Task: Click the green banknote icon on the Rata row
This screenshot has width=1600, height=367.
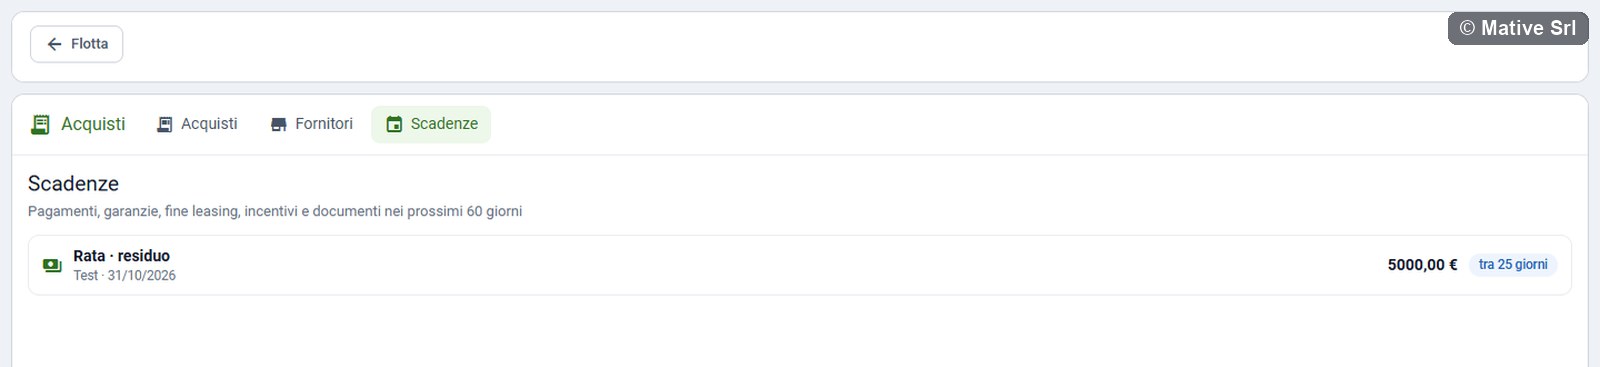Action: [x=52, y=265]
